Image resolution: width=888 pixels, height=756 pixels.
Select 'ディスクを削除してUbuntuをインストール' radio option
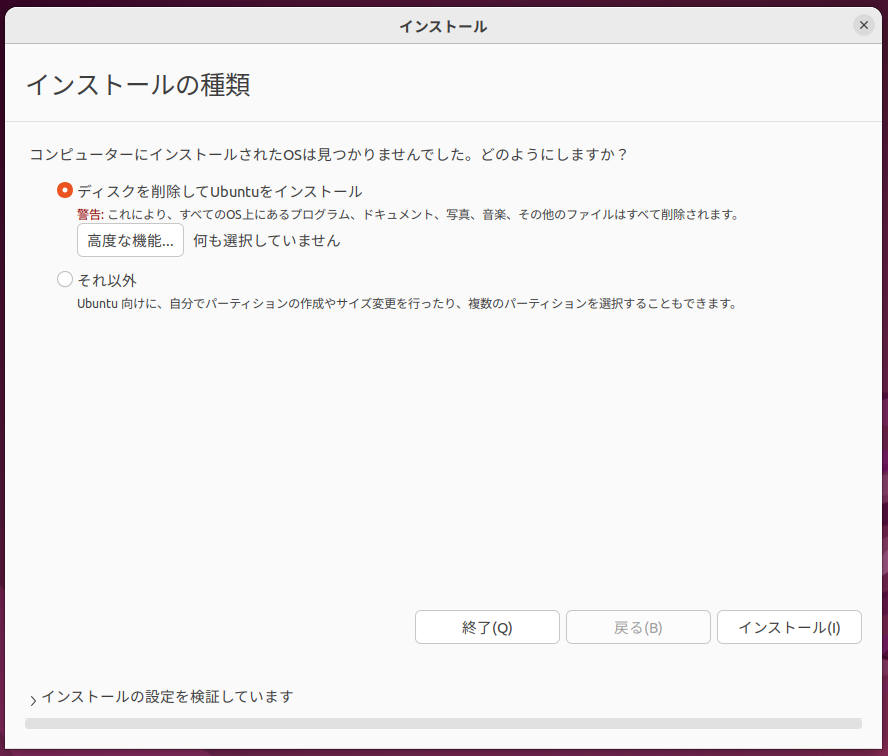point(65,190)
